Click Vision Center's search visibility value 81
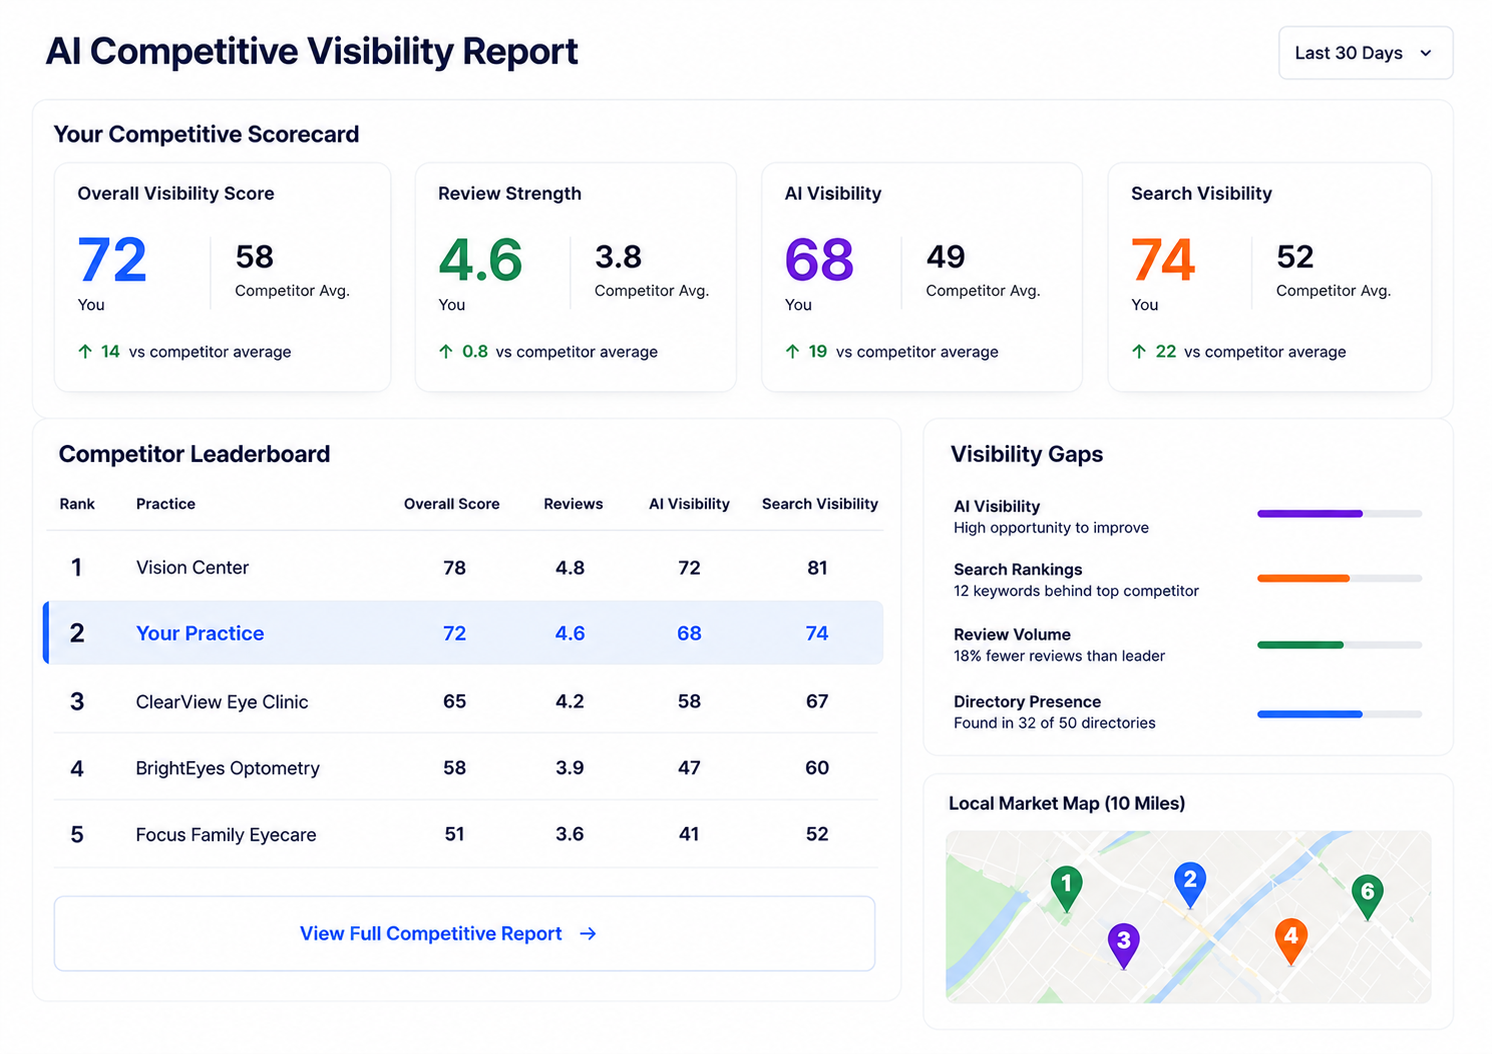 pos(817,568)
